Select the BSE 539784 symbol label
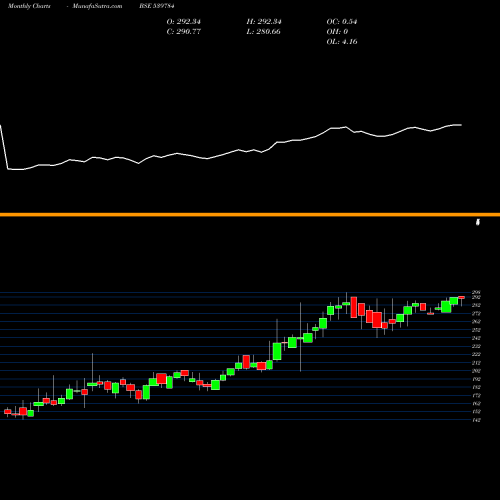Screen dimensions: 500x500 tap(157, 6)
